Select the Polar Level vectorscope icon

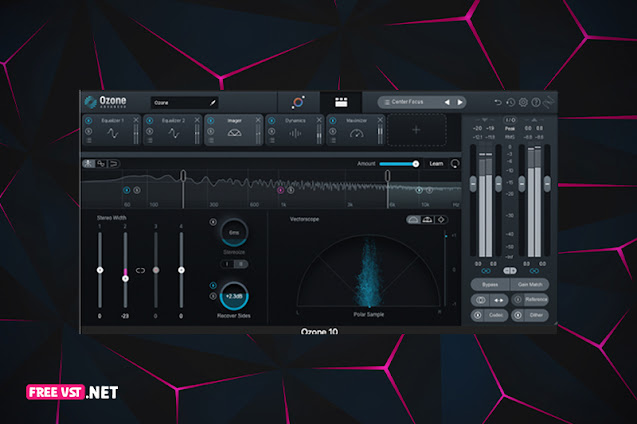427,220
